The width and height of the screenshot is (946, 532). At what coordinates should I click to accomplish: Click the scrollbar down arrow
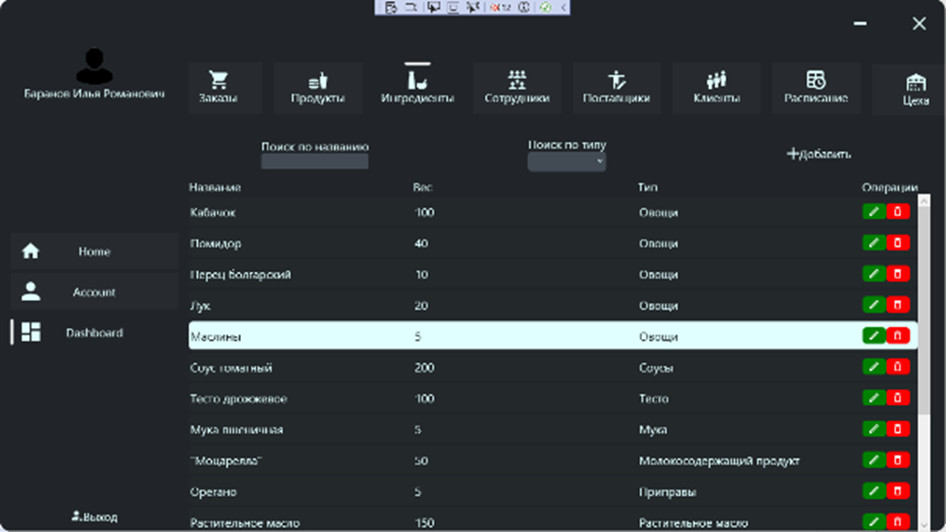coord(924,525)
